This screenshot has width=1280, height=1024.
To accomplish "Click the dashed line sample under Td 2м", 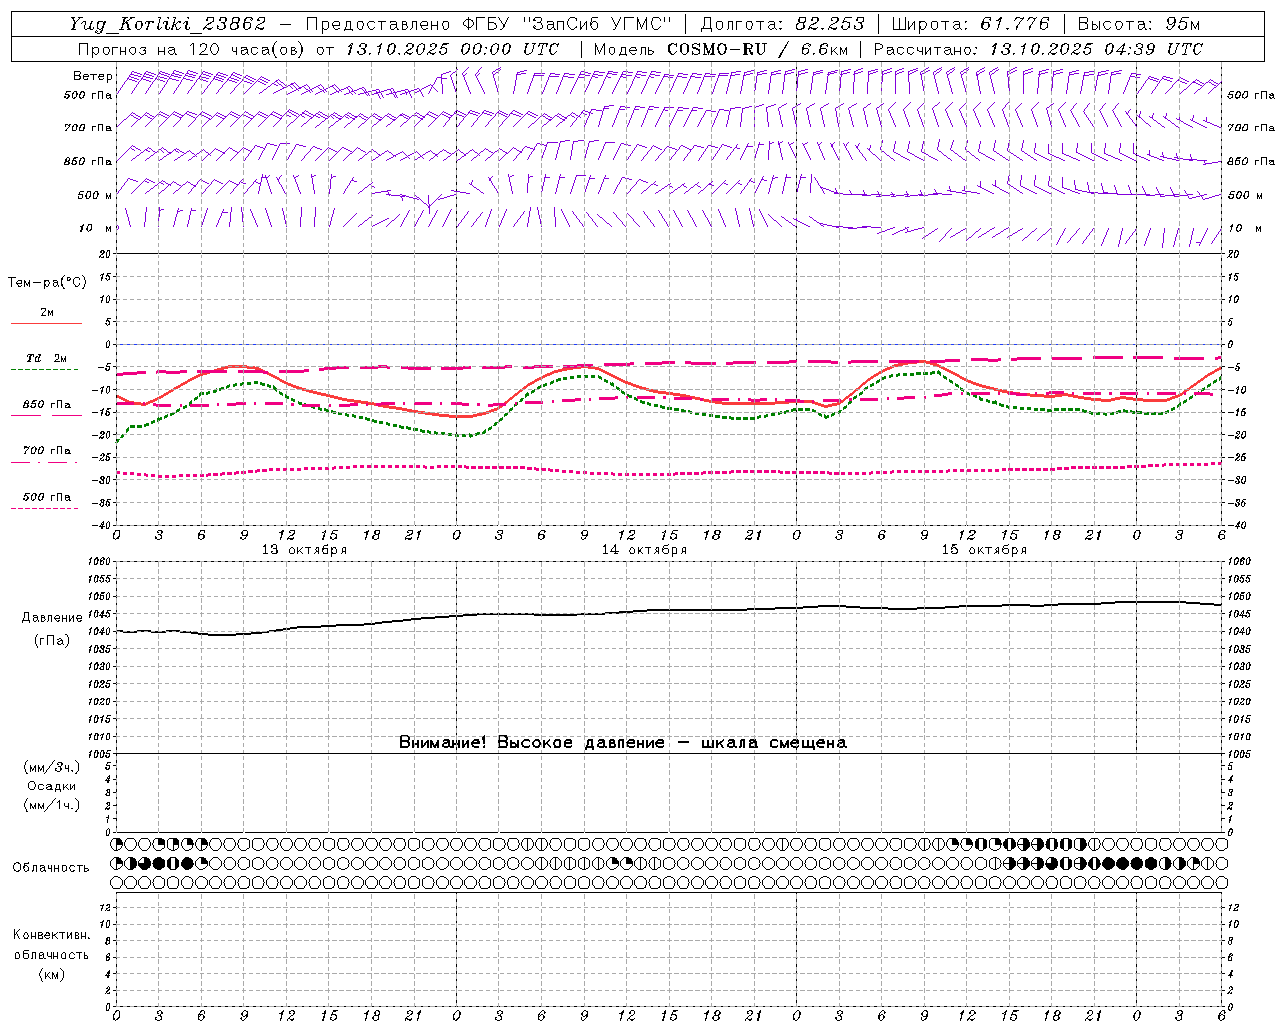I will click(x=46, y=370).
